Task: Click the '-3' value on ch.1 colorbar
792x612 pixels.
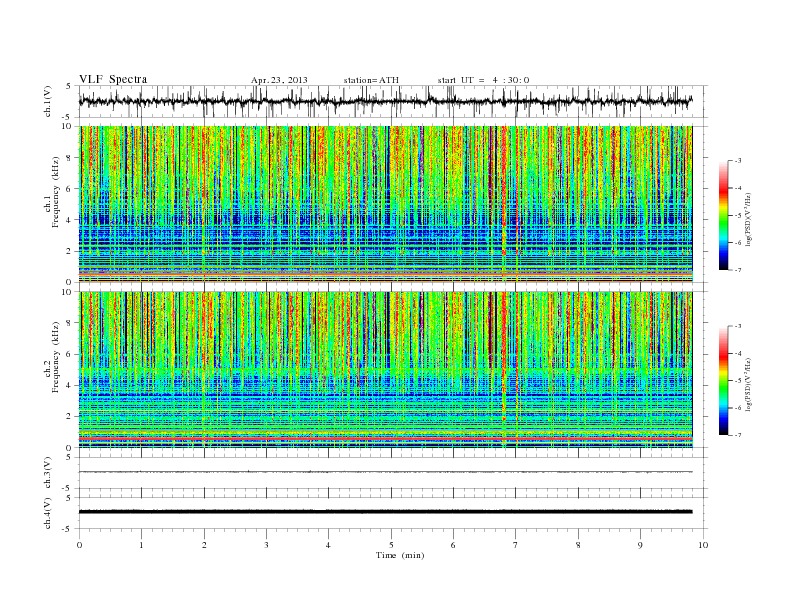Action: (x=738, y=161)
